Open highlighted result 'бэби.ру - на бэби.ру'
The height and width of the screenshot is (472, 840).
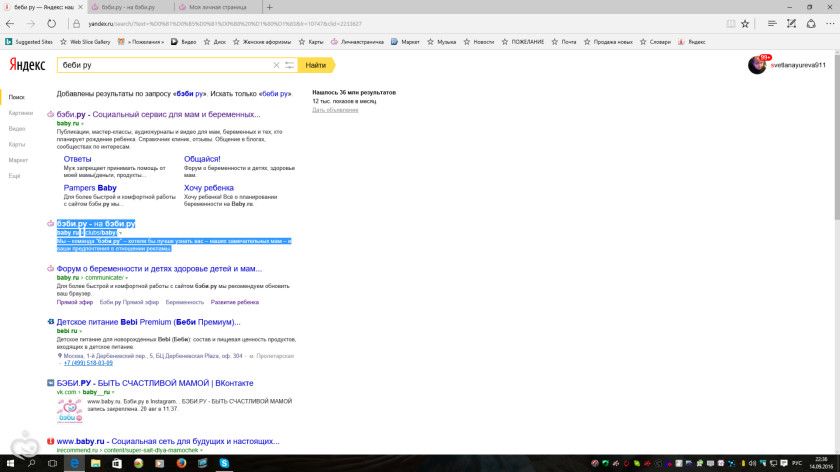(x=96, y=223)
